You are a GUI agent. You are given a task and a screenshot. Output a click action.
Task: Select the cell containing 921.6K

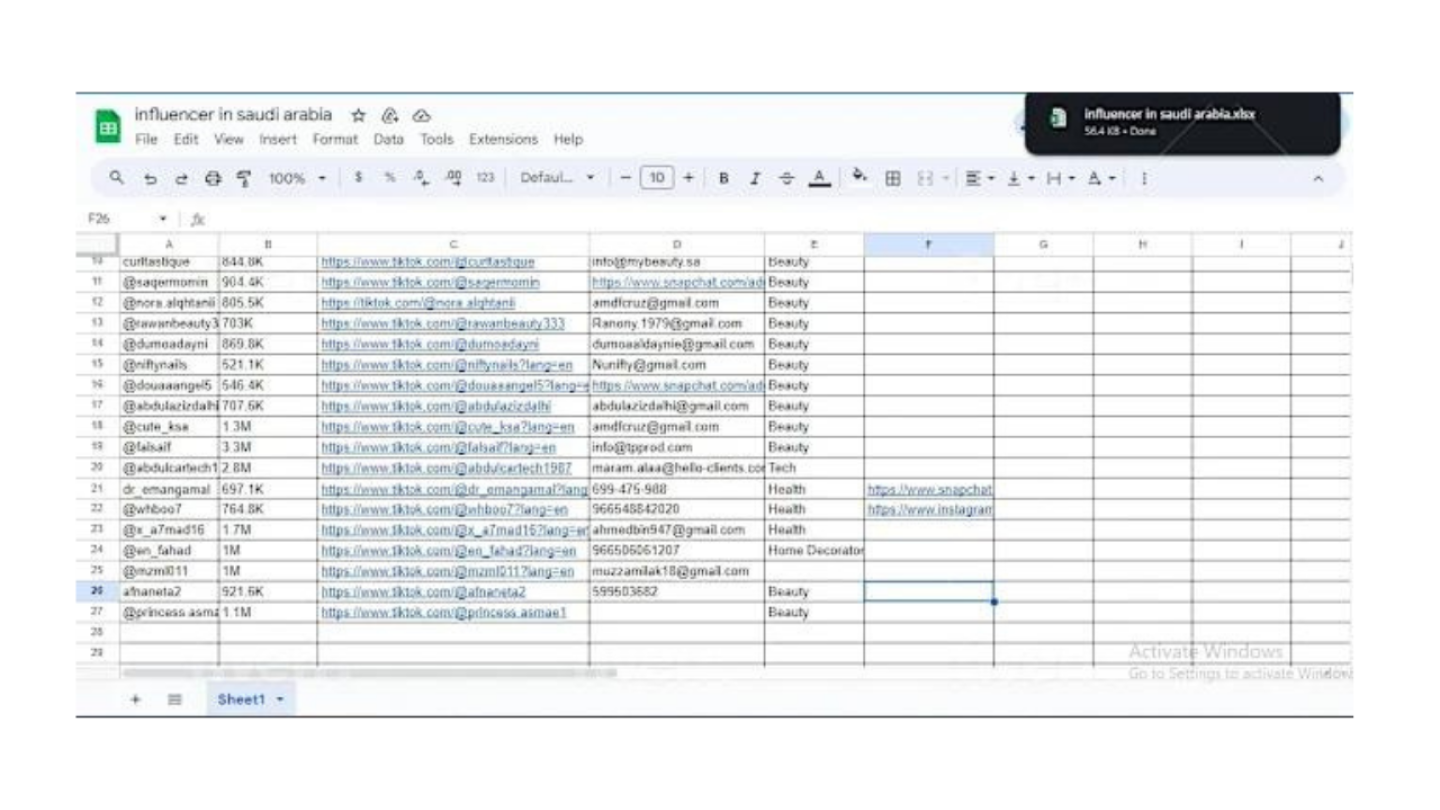pyautogui.click(x=268, y=591)
